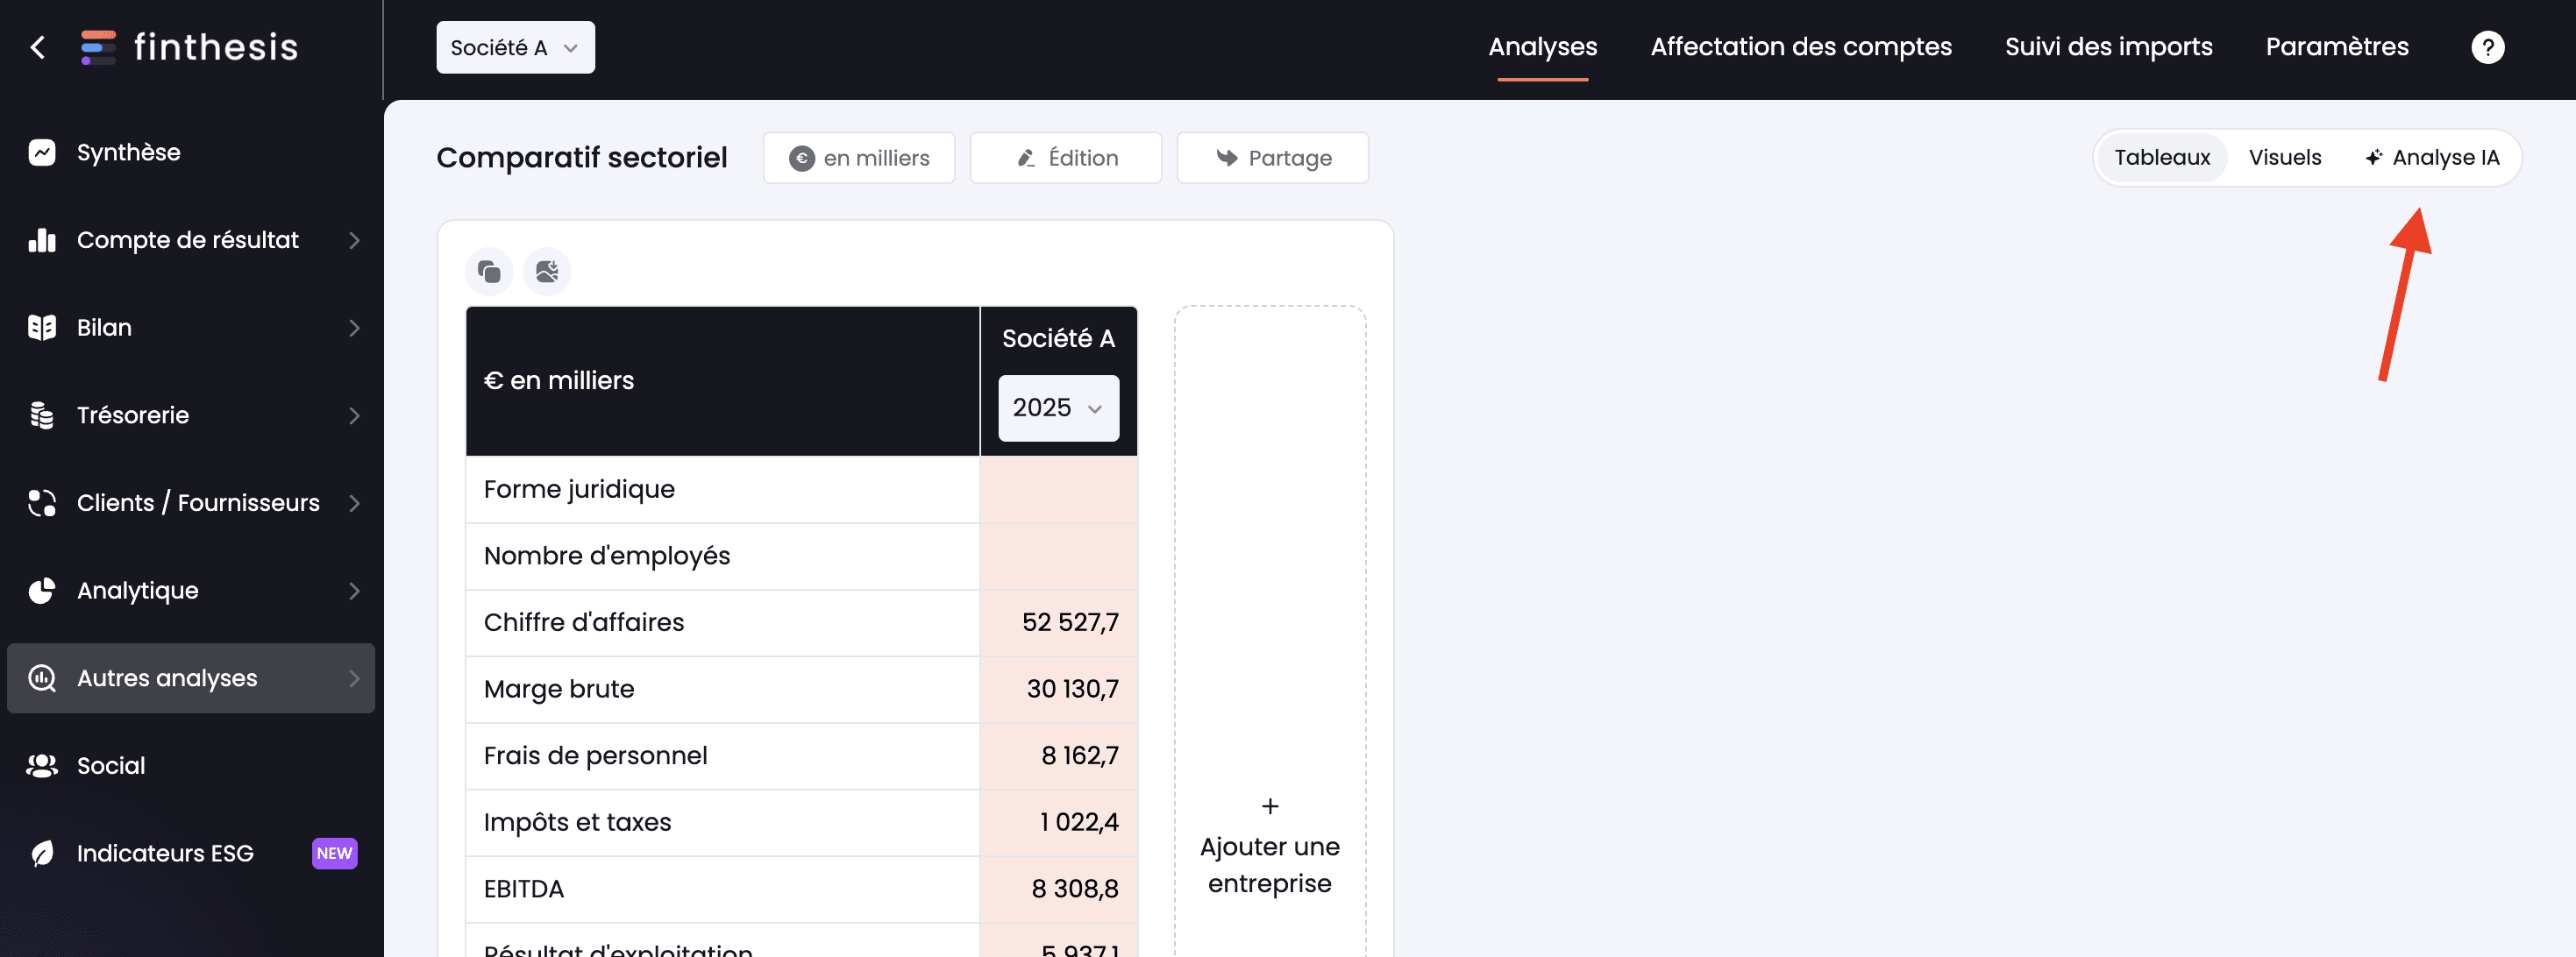2576x957 pixels.
Task: Click the 8 162,7 value cell
Action: [x=1059, y=756]
